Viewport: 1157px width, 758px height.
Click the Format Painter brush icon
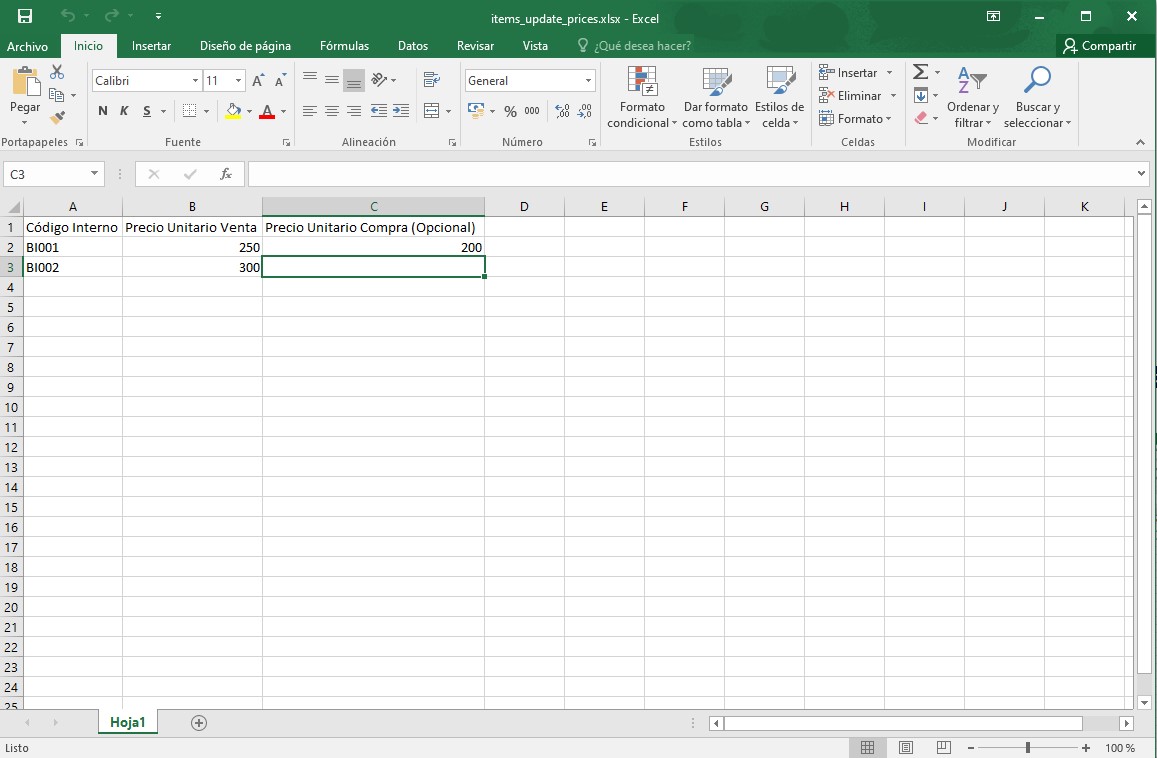[57, 117]
